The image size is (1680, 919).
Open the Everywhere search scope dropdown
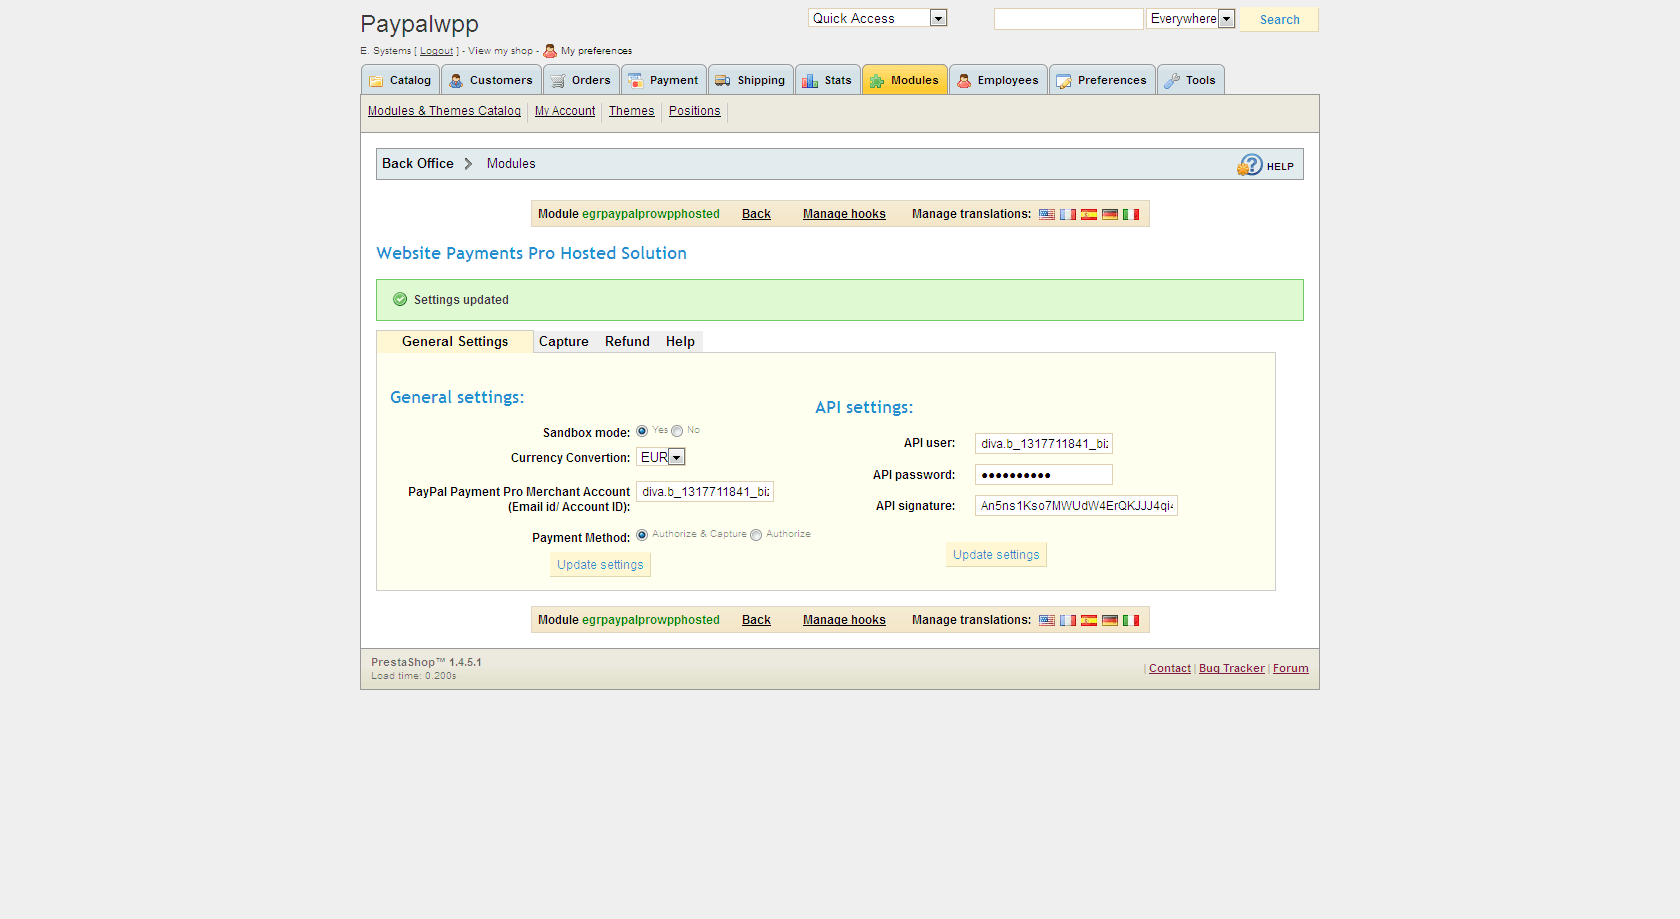(x=1190, y=18)
